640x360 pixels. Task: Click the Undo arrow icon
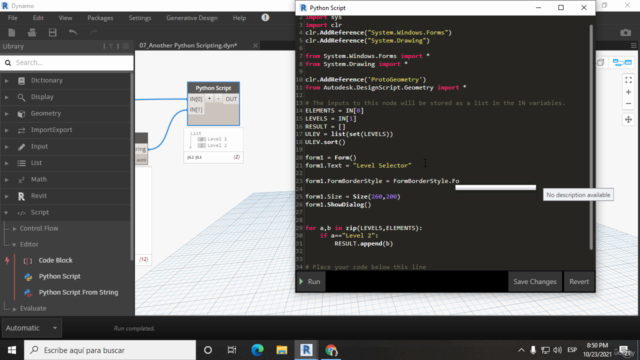(73, 33)
